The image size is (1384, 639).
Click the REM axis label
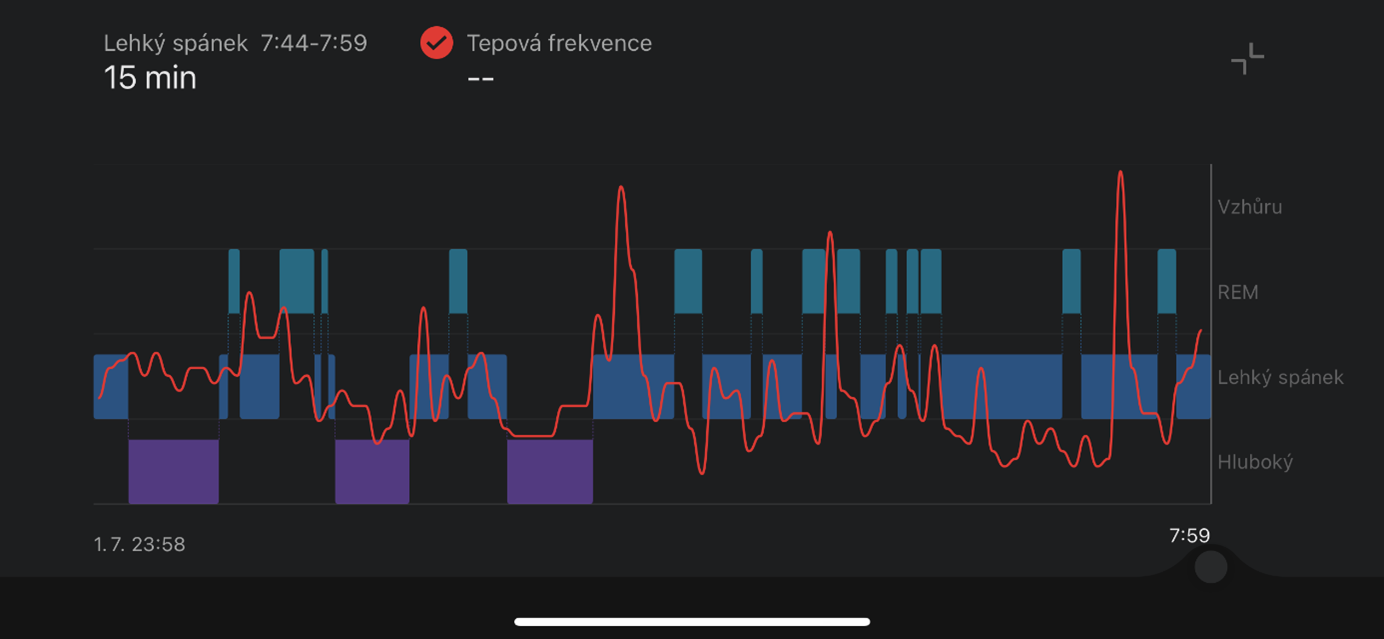1238,292
